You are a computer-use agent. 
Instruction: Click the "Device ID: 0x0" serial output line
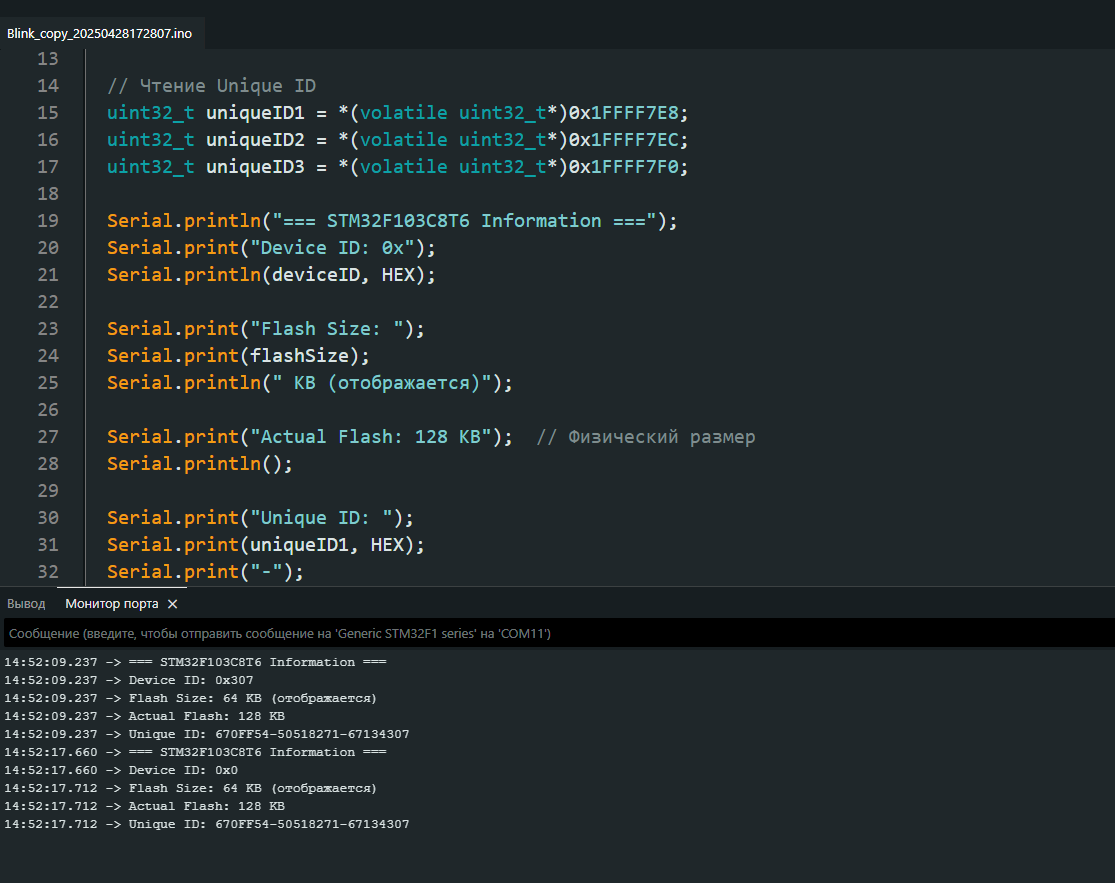click(x=183, y=770)
